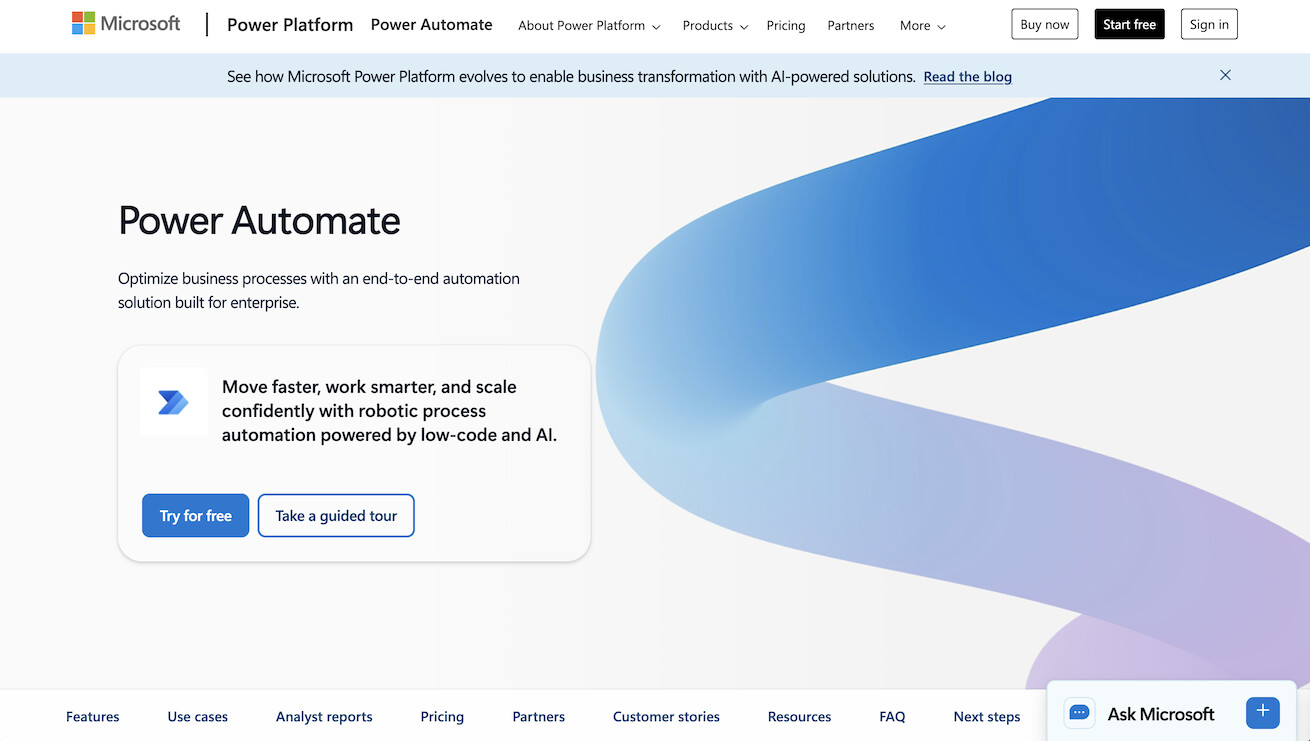Switch to the Pricing tab
The width and height of the screenshot is (1310, 741).
click(442, 716)
